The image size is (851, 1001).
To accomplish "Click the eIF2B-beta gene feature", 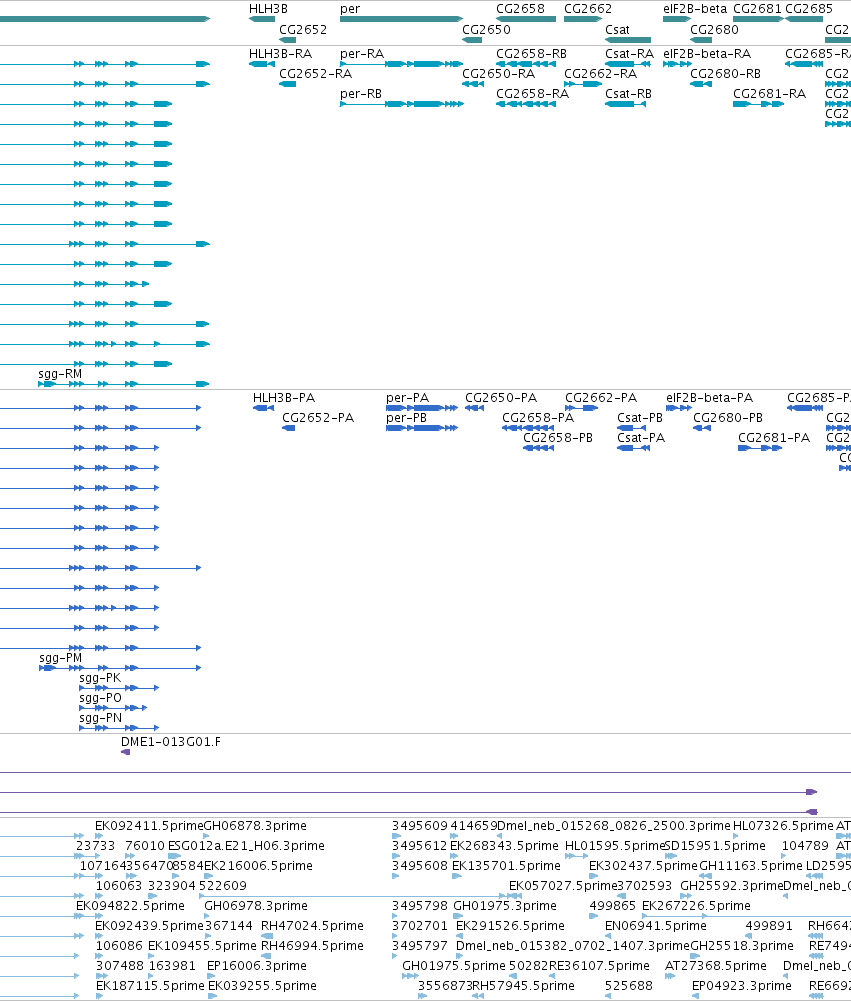I will (x=677, y=19).
